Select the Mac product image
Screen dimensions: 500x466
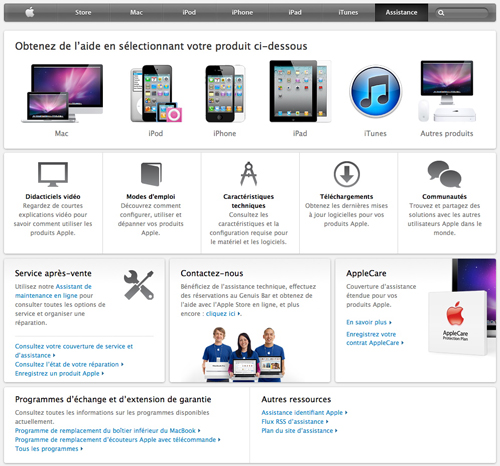[x=62, y=93]
